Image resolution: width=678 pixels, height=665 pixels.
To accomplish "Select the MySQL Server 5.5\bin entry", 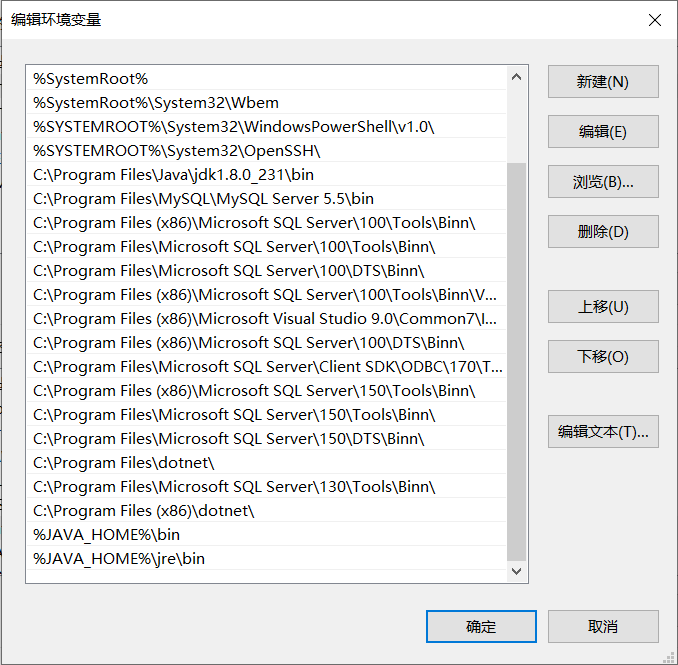I will (266, 198).
